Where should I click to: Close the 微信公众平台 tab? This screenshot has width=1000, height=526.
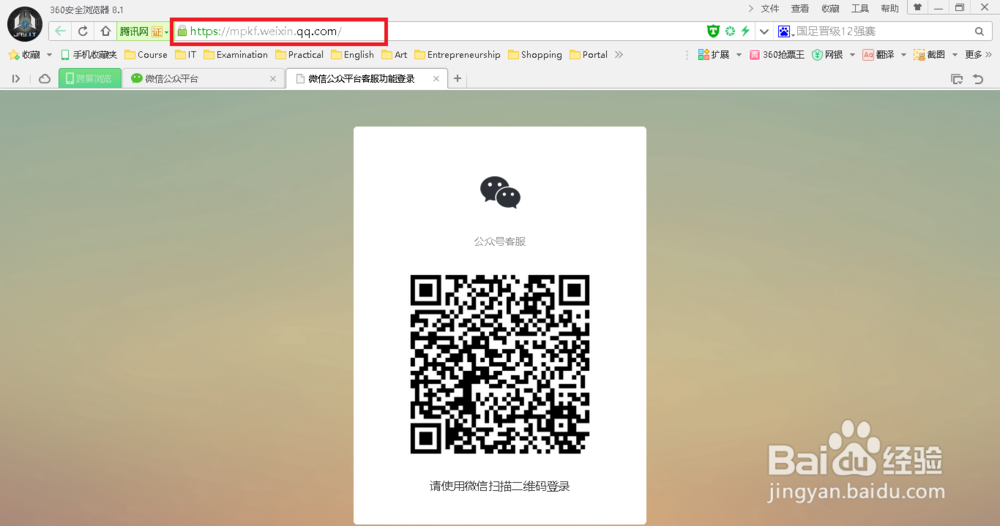pos(273,78)
